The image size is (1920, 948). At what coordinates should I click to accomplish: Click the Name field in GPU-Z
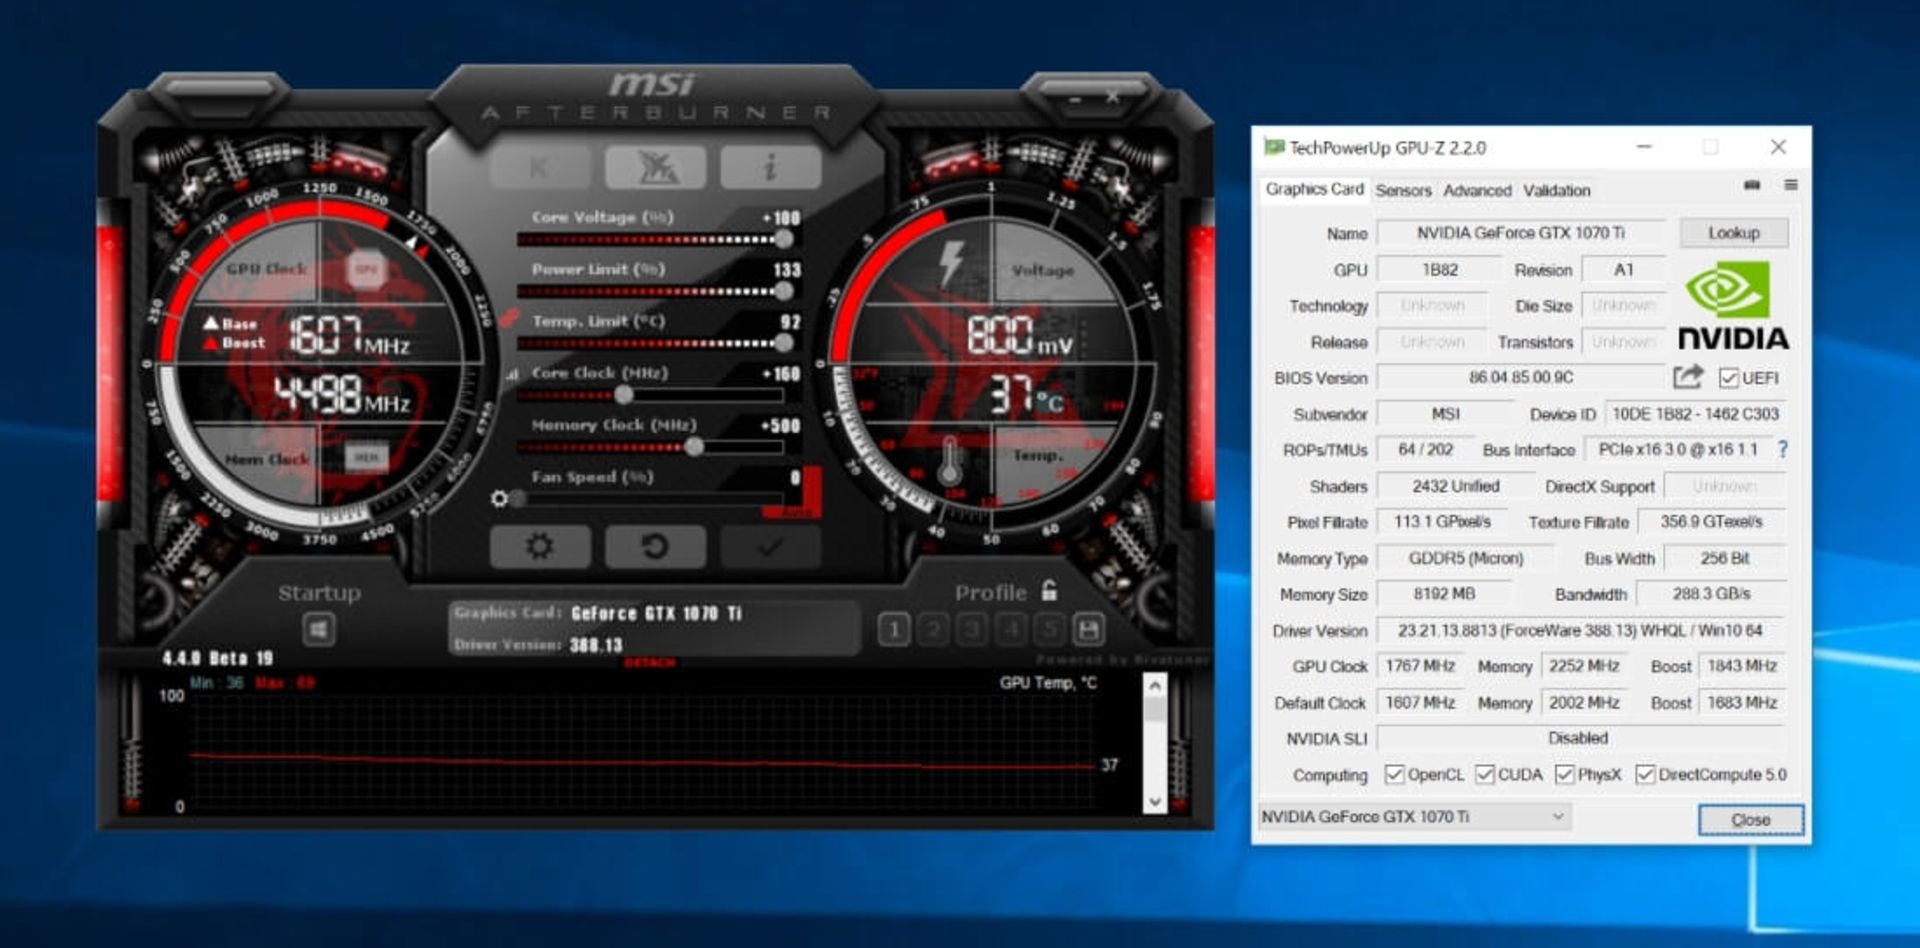coord(1520,232)
